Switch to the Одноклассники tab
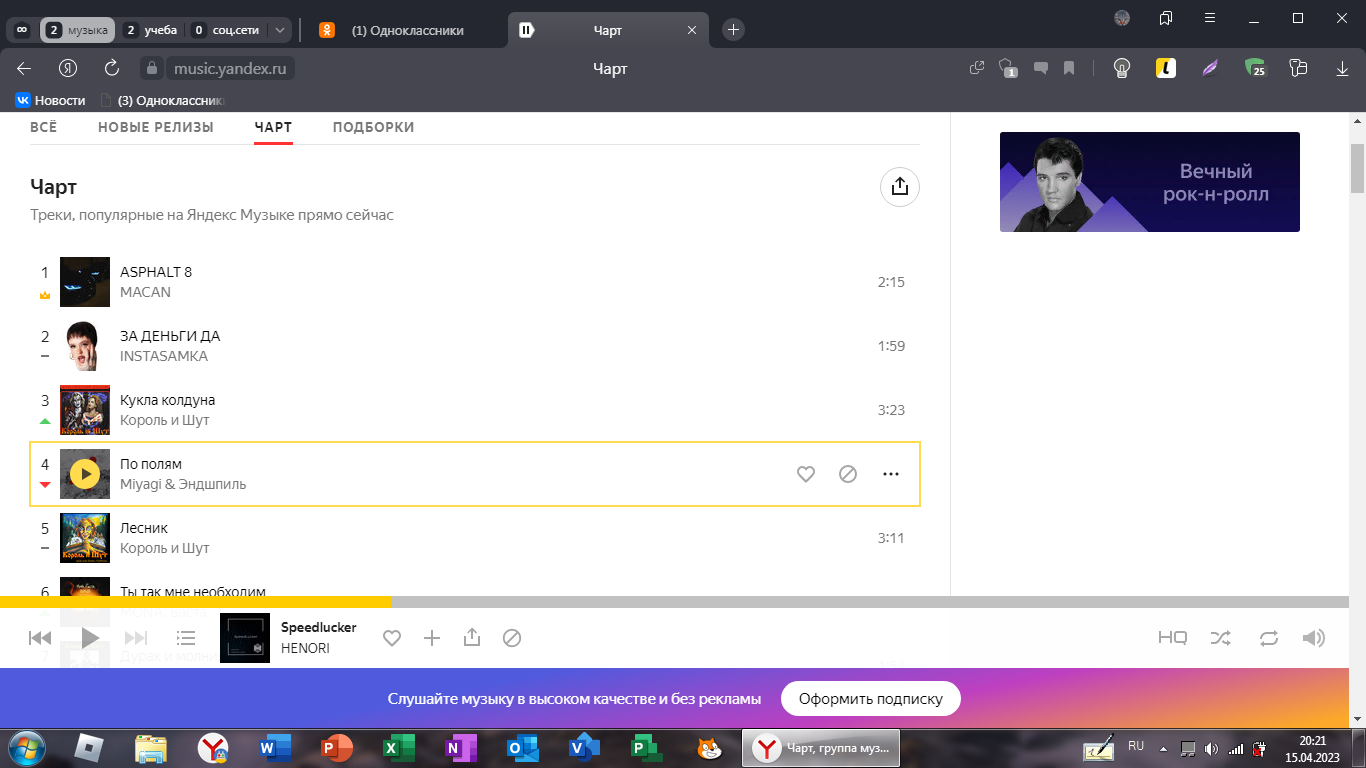 (x=407, y=30)
